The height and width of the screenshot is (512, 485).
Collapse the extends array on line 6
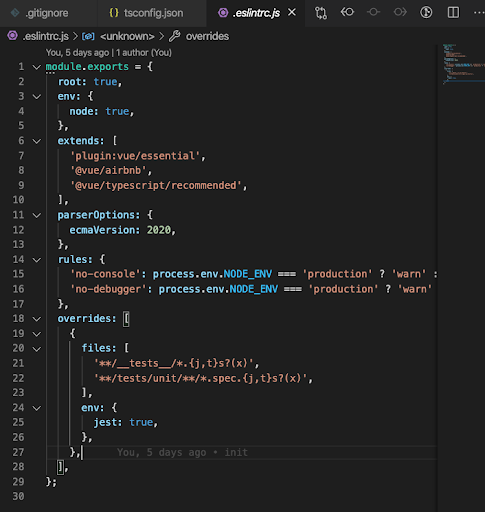pyautogui.click(x=37, y=141)
